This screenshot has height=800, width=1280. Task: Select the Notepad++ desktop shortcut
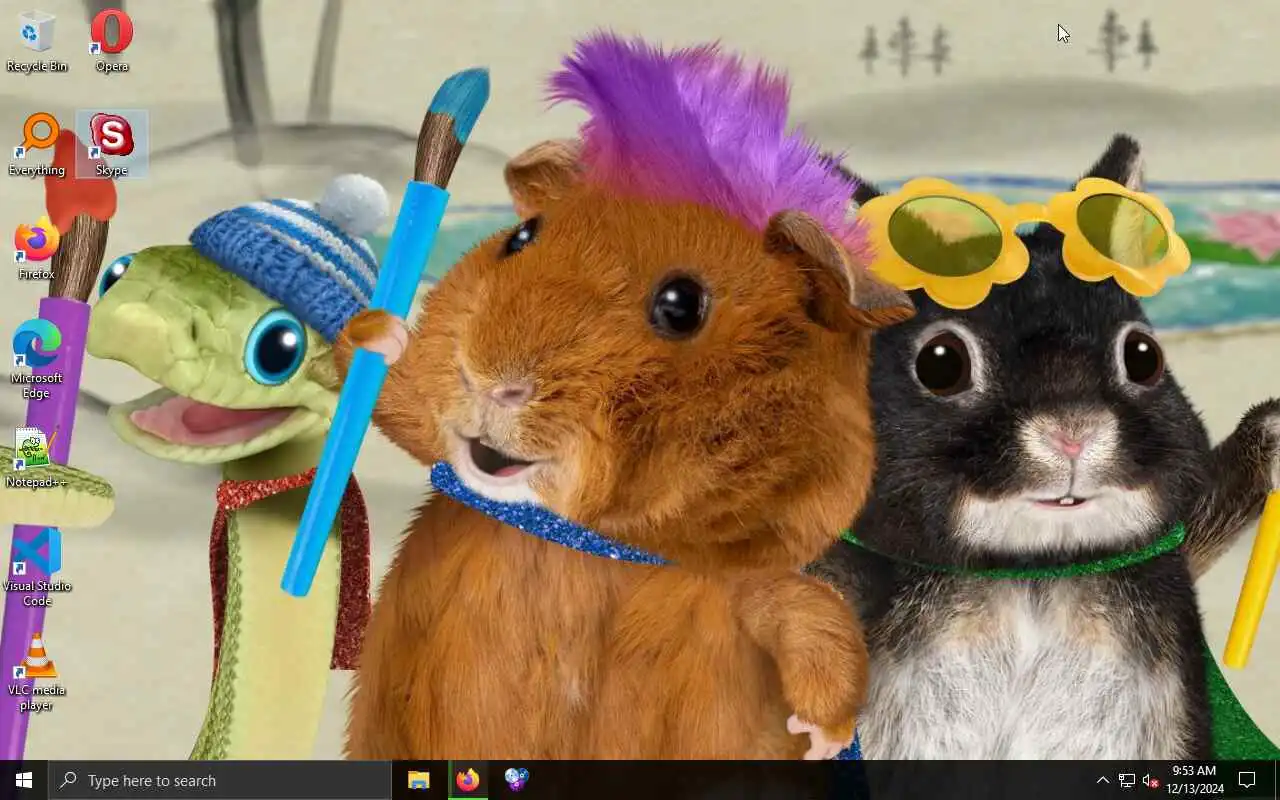[x=37, y=457]
